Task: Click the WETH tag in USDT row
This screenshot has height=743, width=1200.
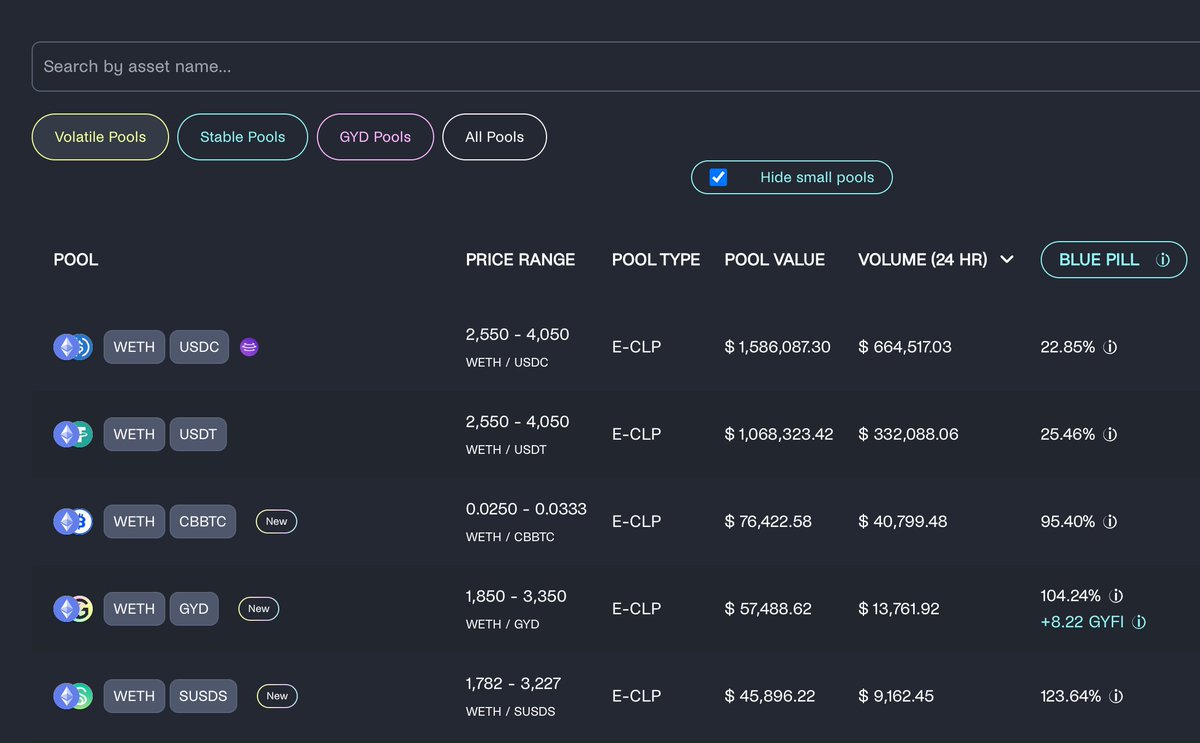Action: pos(134,434)
